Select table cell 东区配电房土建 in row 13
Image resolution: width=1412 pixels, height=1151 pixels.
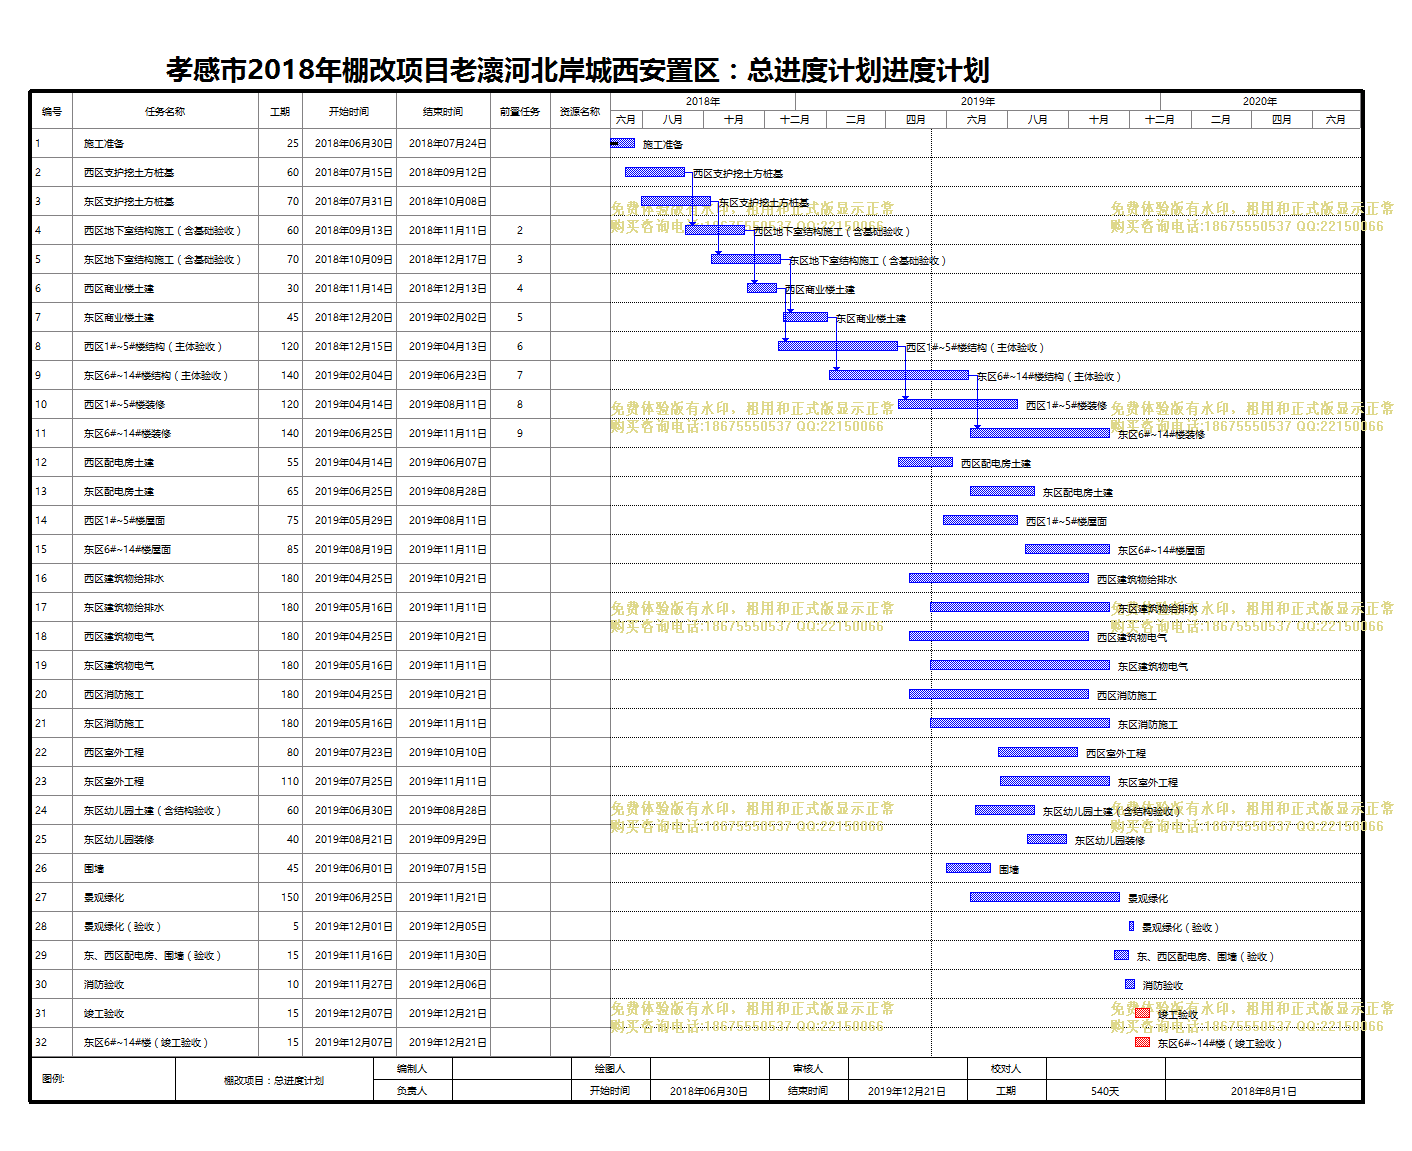pos(119,492)
